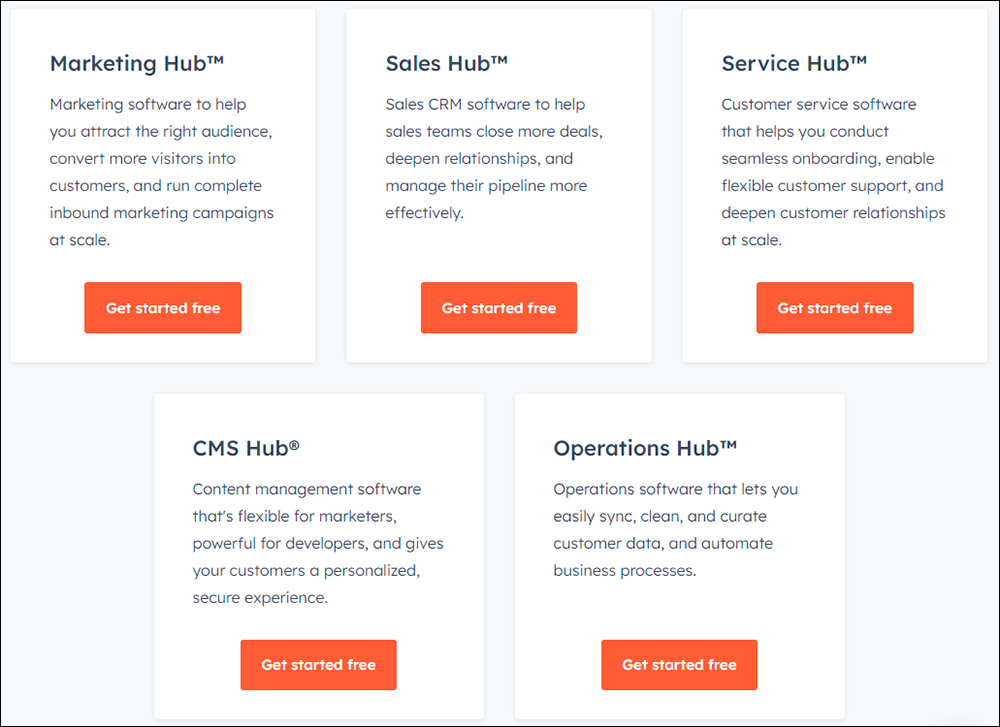This screenshot has width=1000, height=727.
Task: Click Get started free under Sales Hub
Action: [x=499, y=307]
